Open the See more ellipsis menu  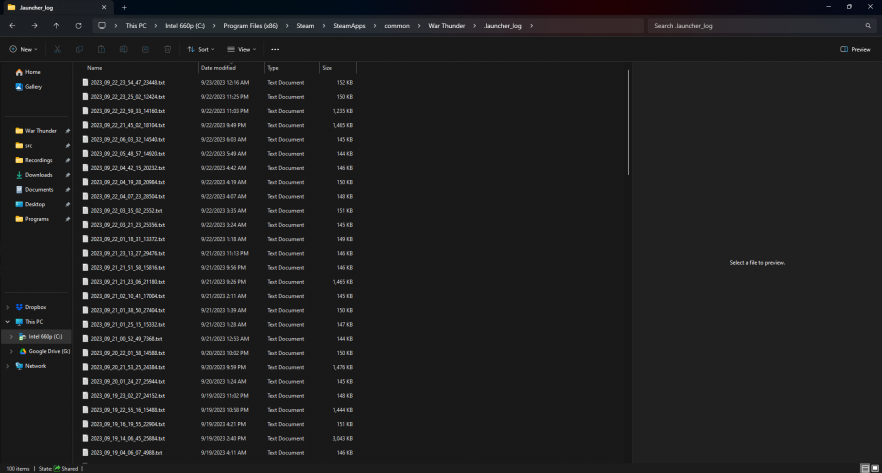(275, 49)
